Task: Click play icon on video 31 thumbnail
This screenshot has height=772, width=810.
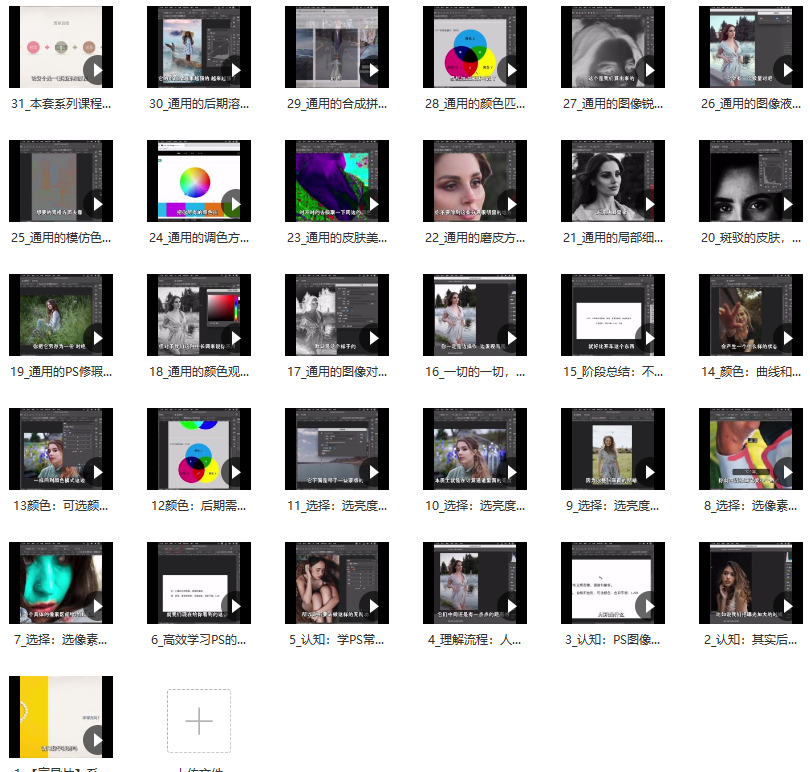Action: [x=97, y=70]
